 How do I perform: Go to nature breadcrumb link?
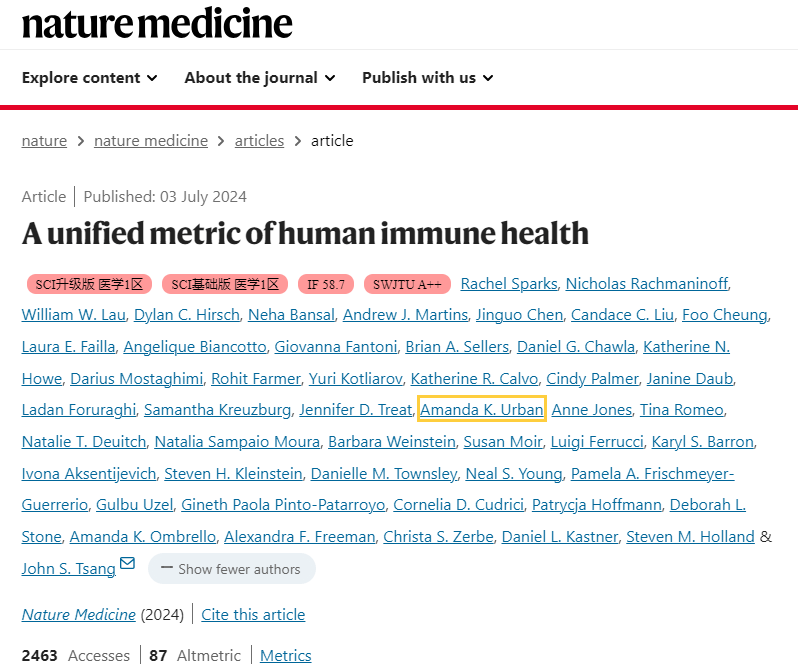tap(44, 141)
